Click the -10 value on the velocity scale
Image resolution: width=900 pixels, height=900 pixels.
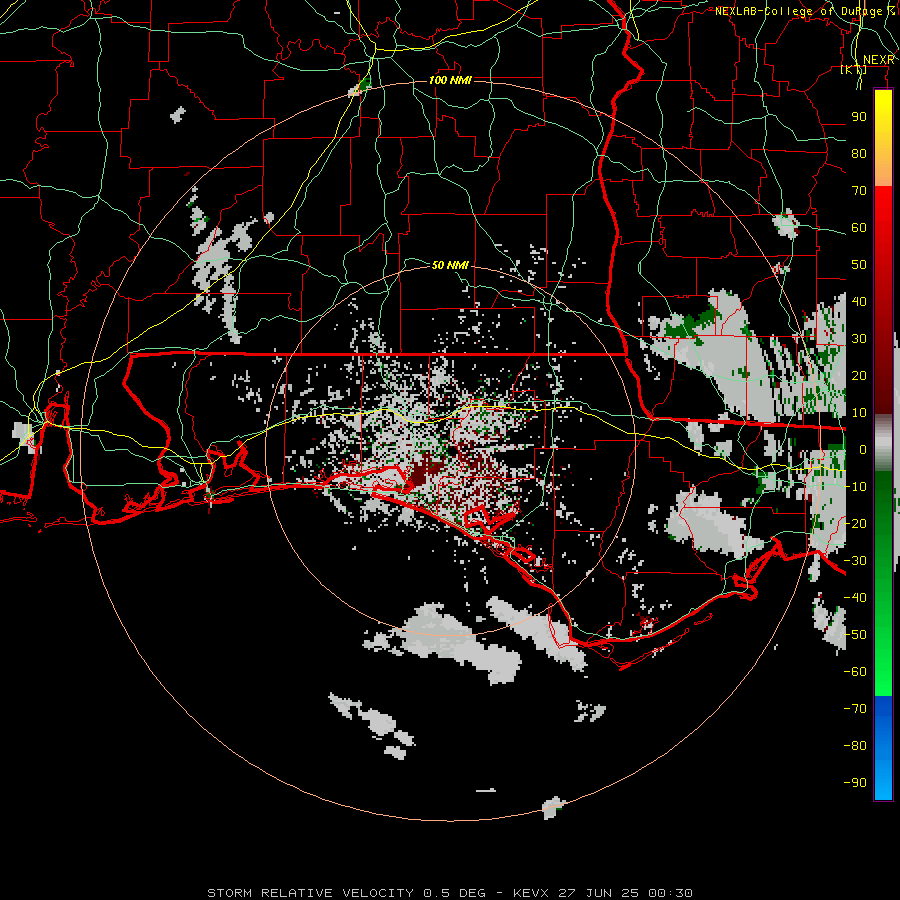[x=855, y=487]
